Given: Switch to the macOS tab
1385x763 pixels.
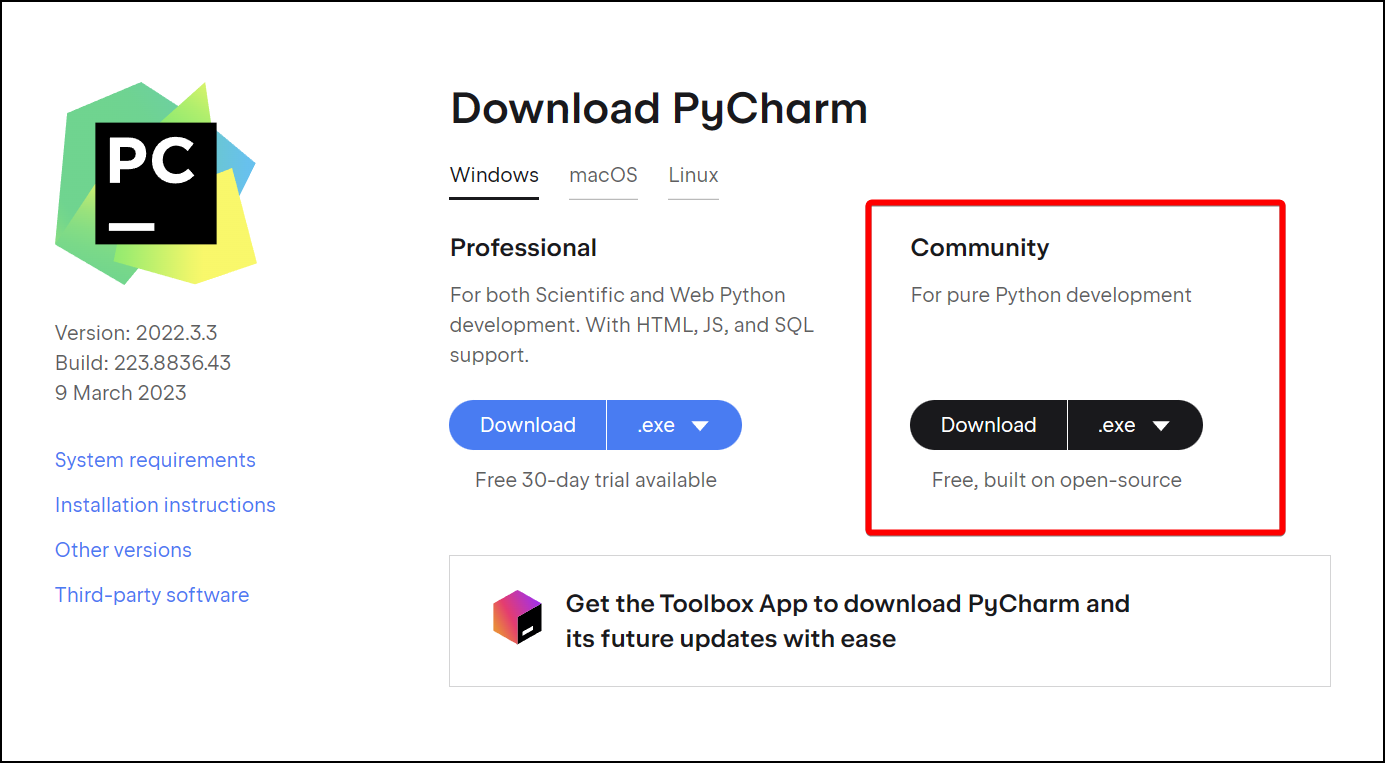Looking at the screenshot, I should point(603,175).
